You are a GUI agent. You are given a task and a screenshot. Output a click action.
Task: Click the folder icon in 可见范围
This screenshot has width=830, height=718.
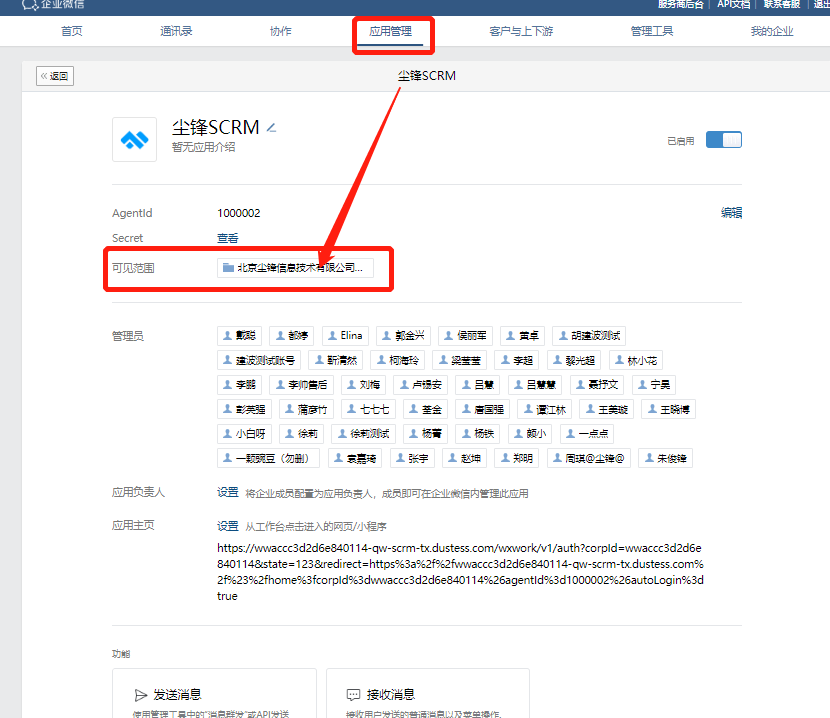pos(228,268)
